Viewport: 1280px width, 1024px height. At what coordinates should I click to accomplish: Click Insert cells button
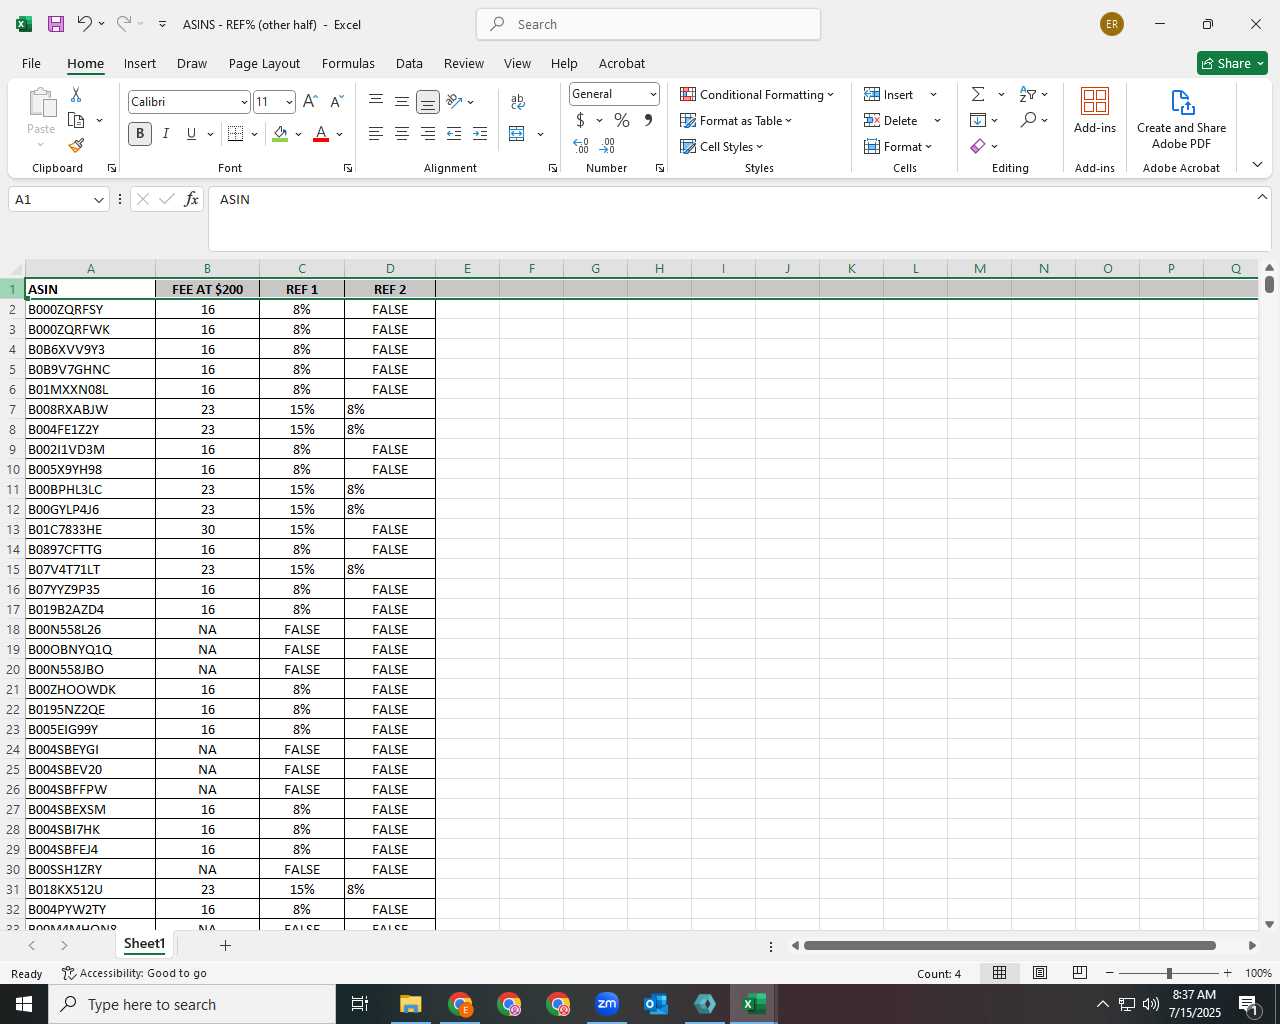[890, 94]
